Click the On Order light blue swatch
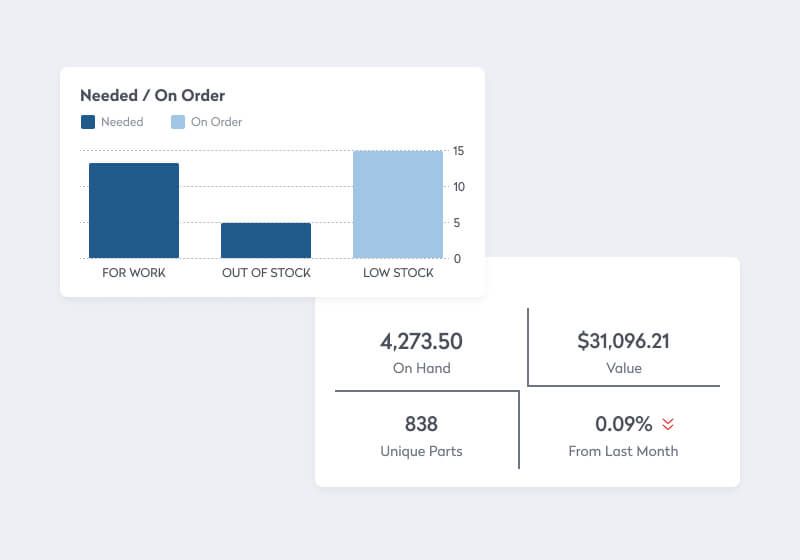 point(178,122)
